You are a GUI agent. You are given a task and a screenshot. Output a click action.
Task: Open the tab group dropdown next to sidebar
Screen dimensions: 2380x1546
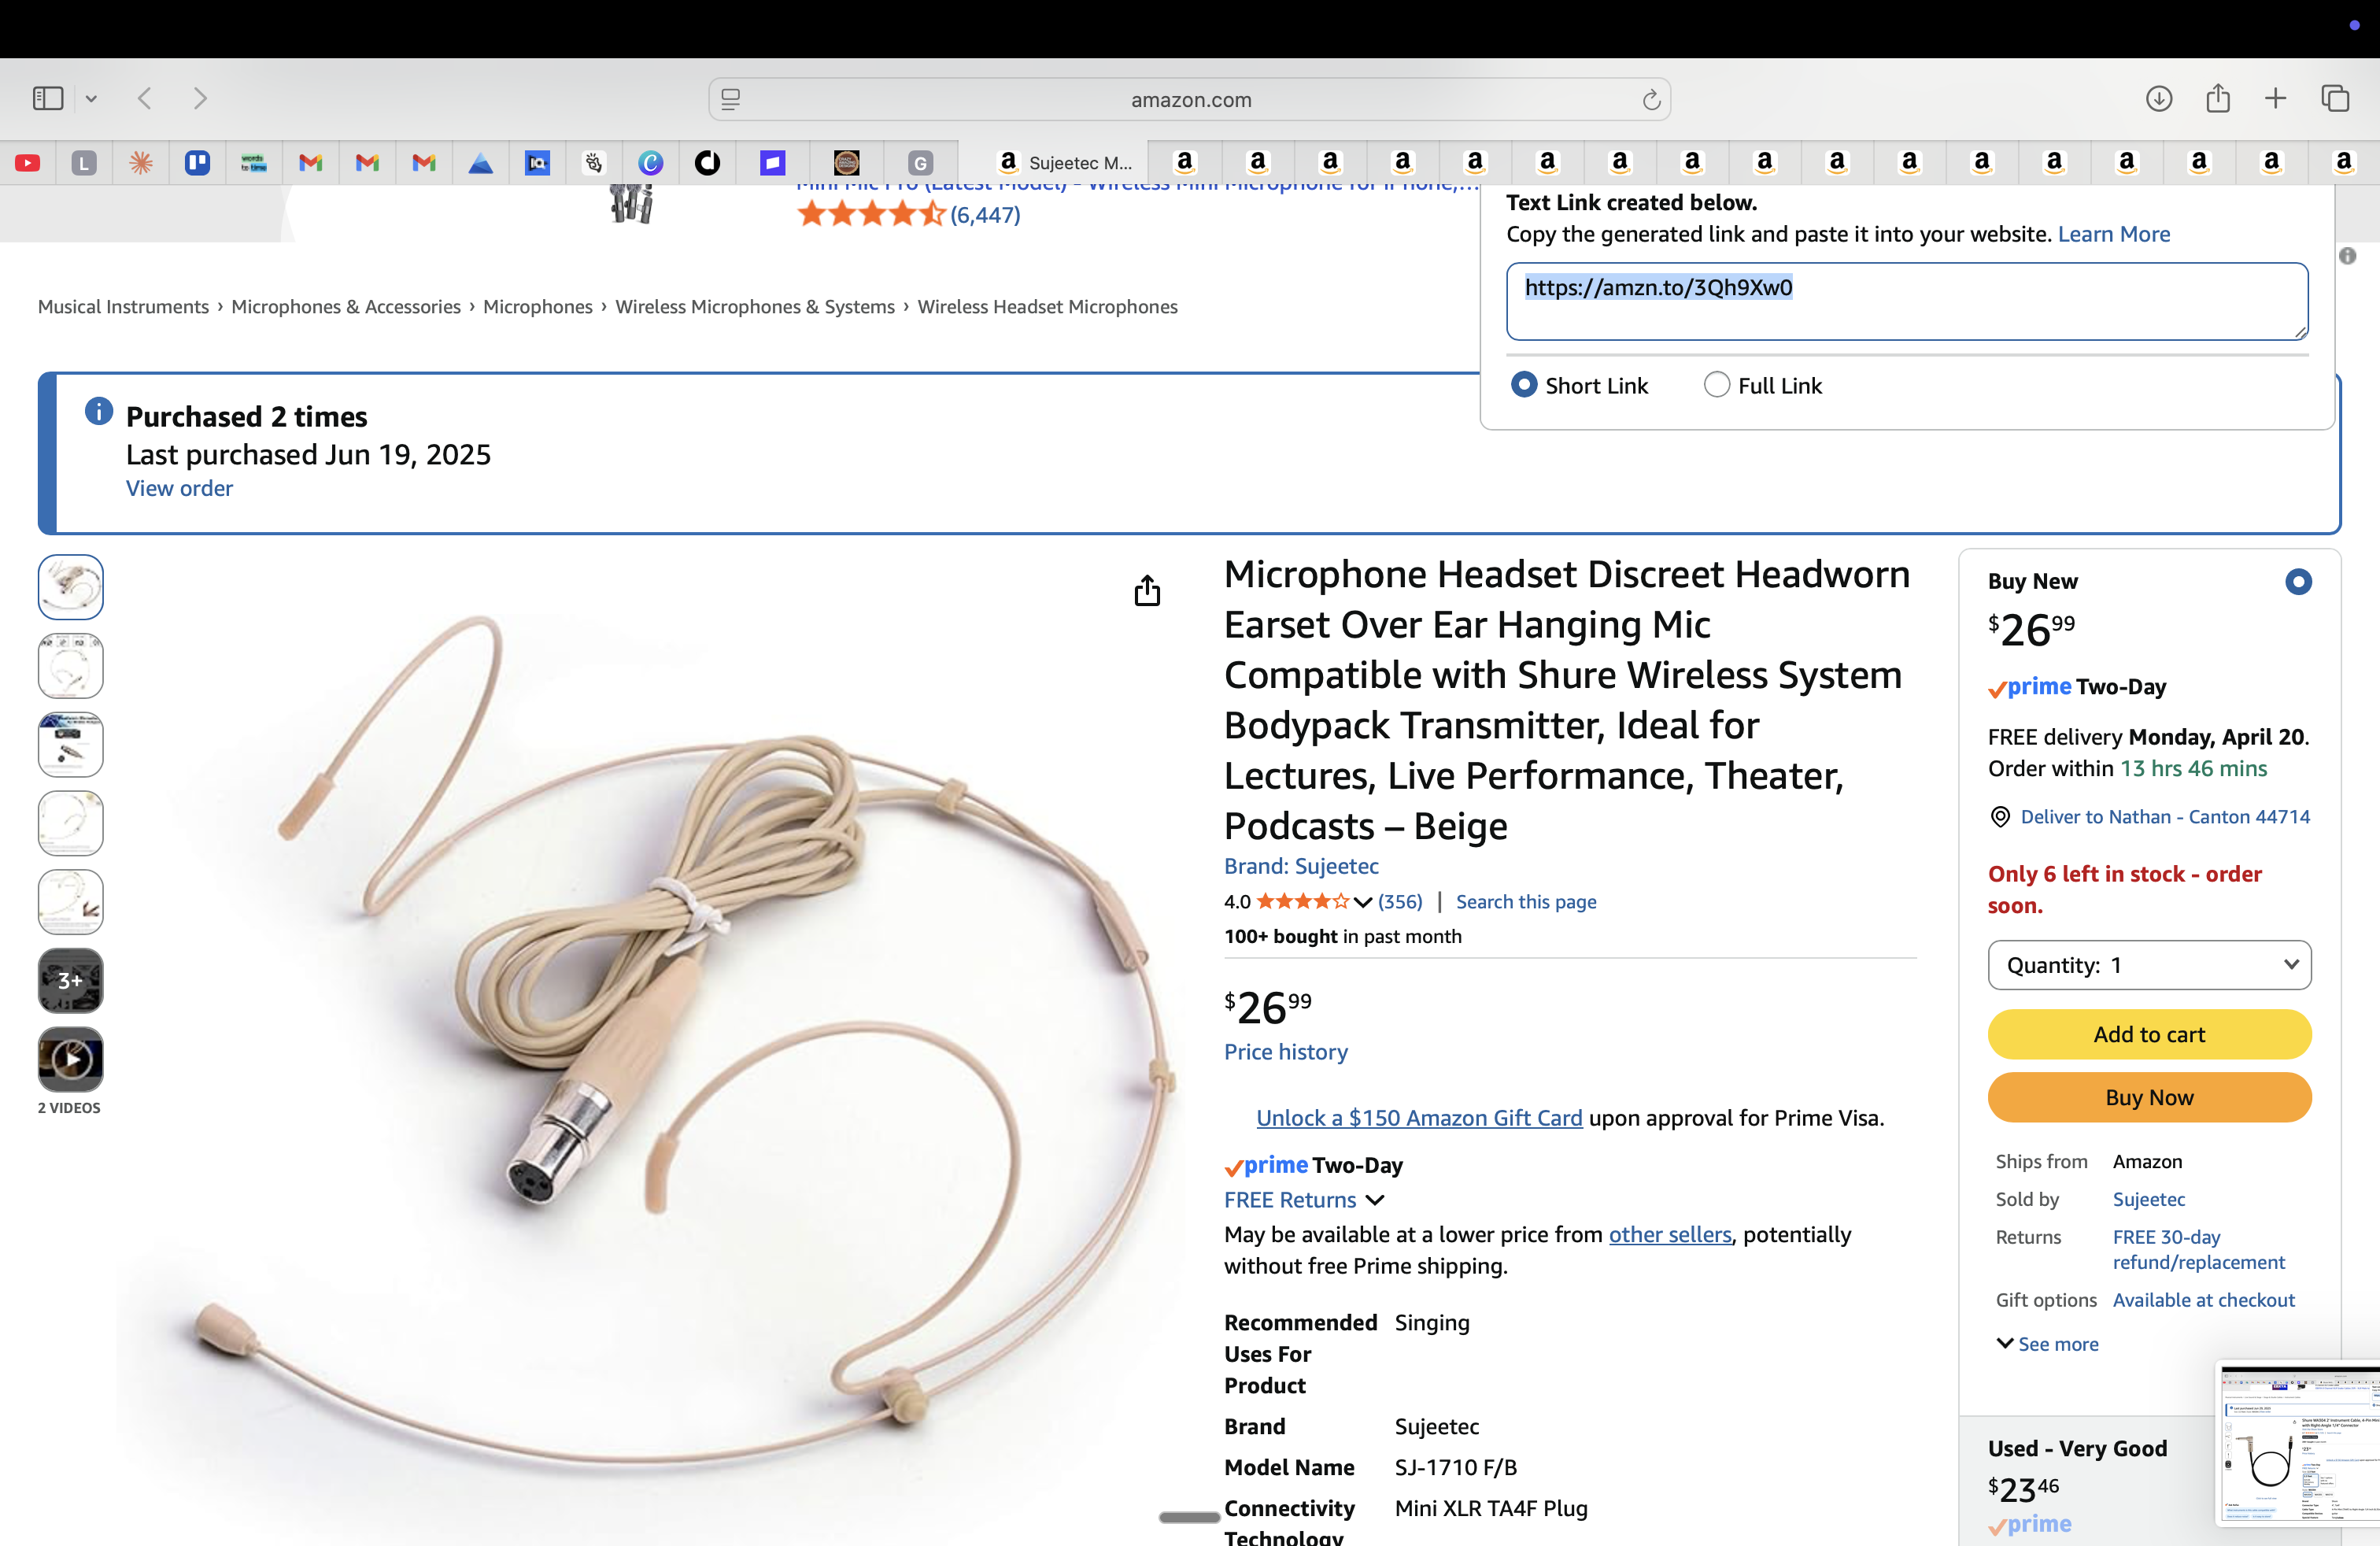click(x=91, y=99)
